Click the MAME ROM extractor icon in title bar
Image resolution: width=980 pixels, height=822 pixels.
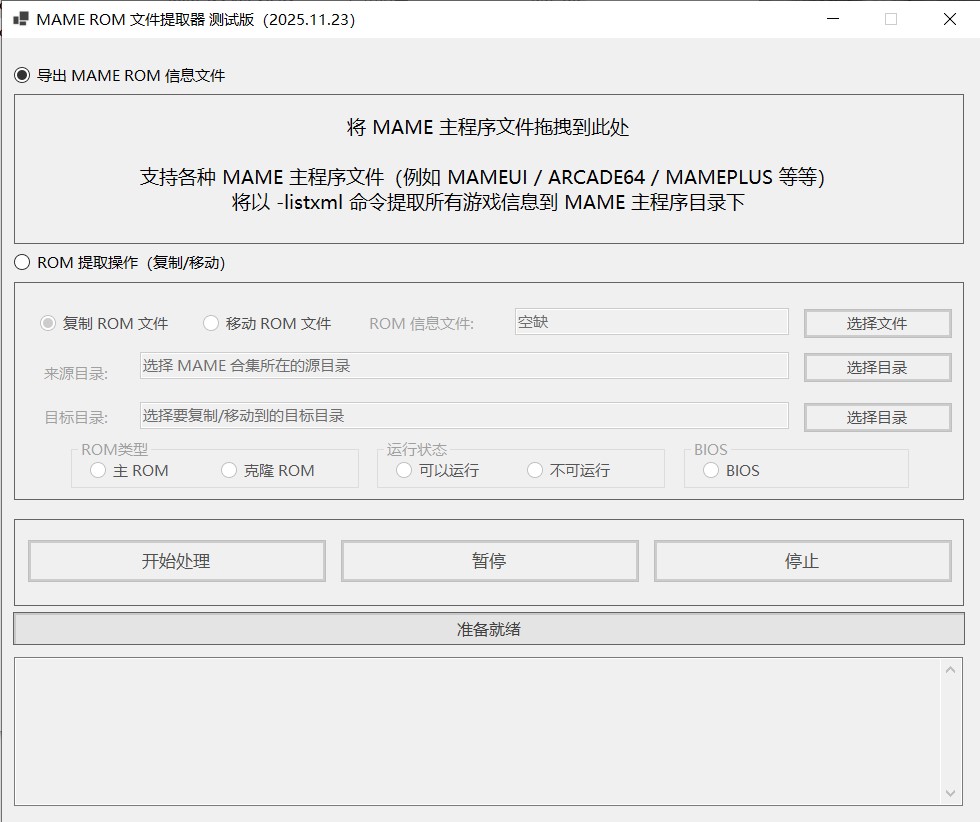point(21,19)
